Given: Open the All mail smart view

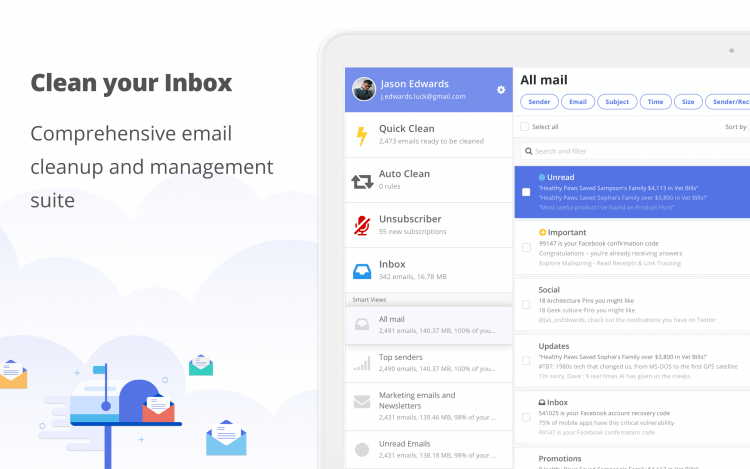Looking at the screenshot, I should [429, 325].
